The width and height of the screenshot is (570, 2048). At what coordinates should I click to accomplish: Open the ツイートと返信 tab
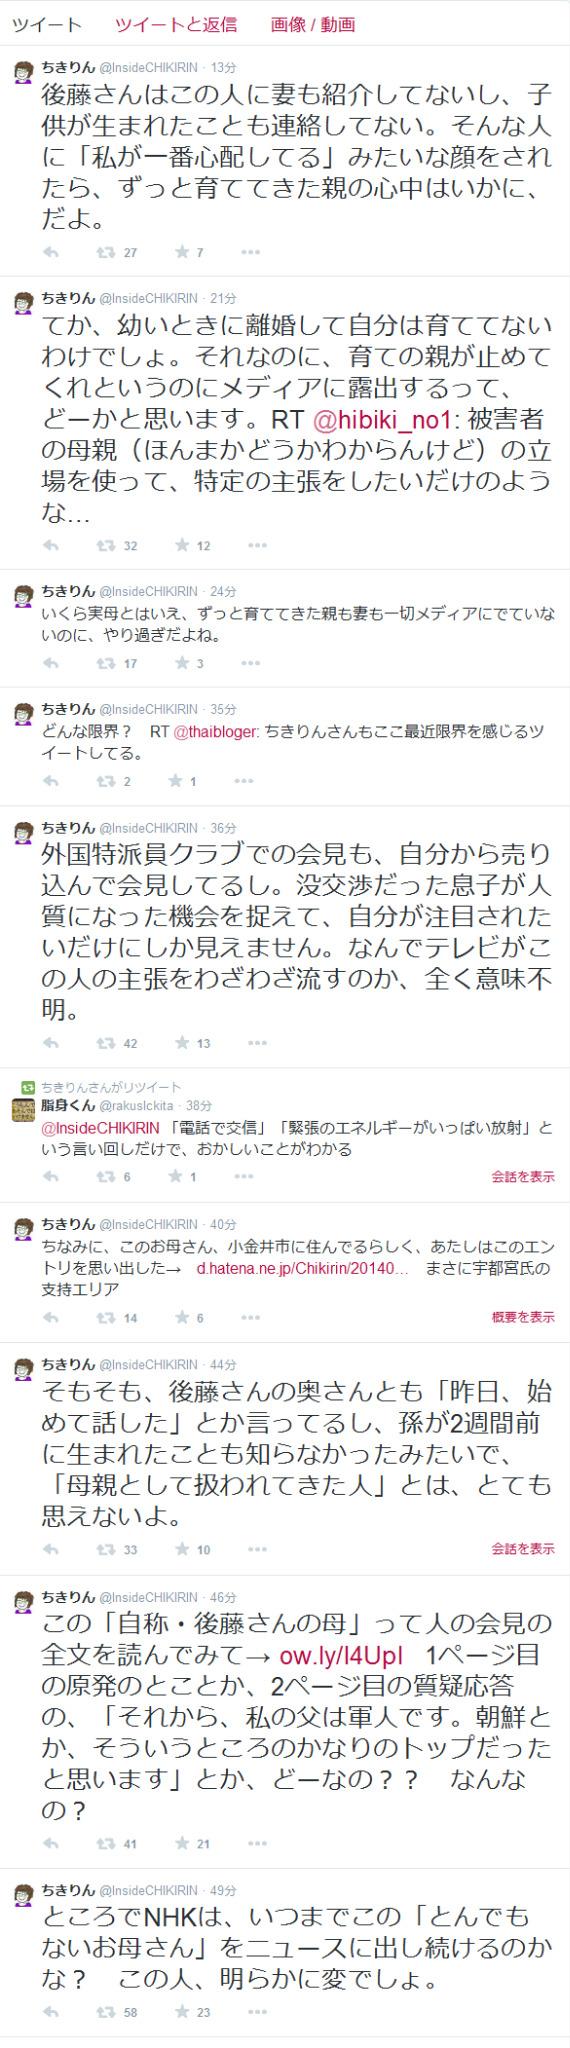coord(176,24)
